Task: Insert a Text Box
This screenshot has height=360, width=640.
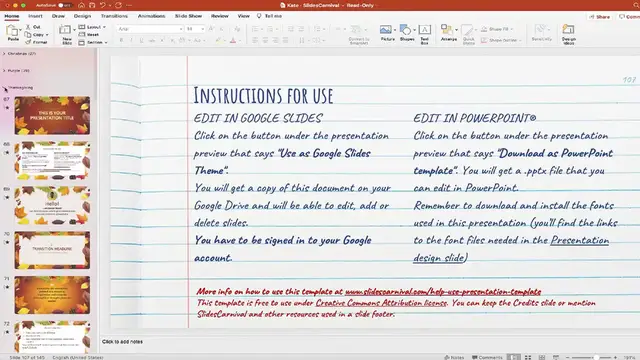Action: pos(424,33)
